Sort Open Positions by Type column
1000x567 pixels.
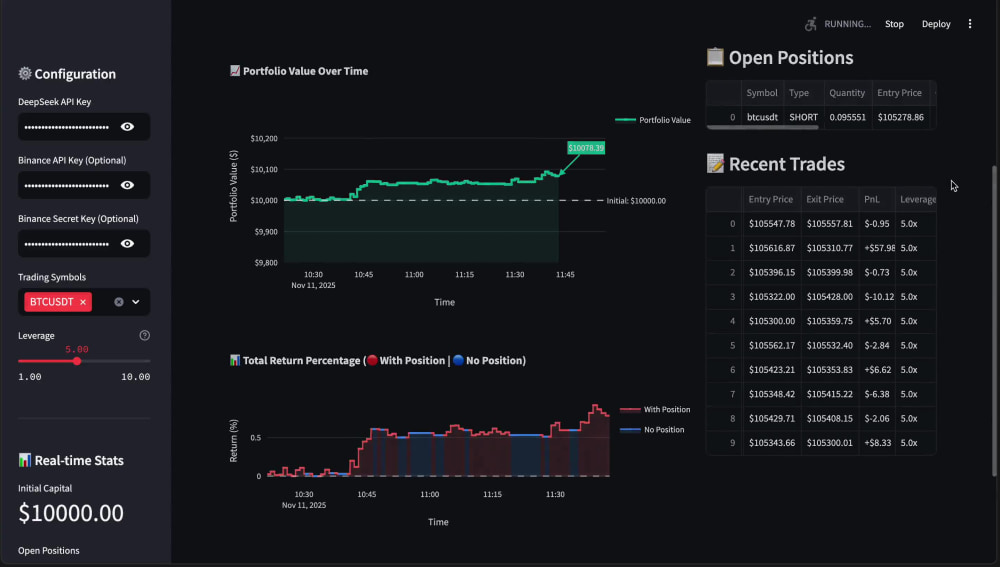(x=804, y=93)
